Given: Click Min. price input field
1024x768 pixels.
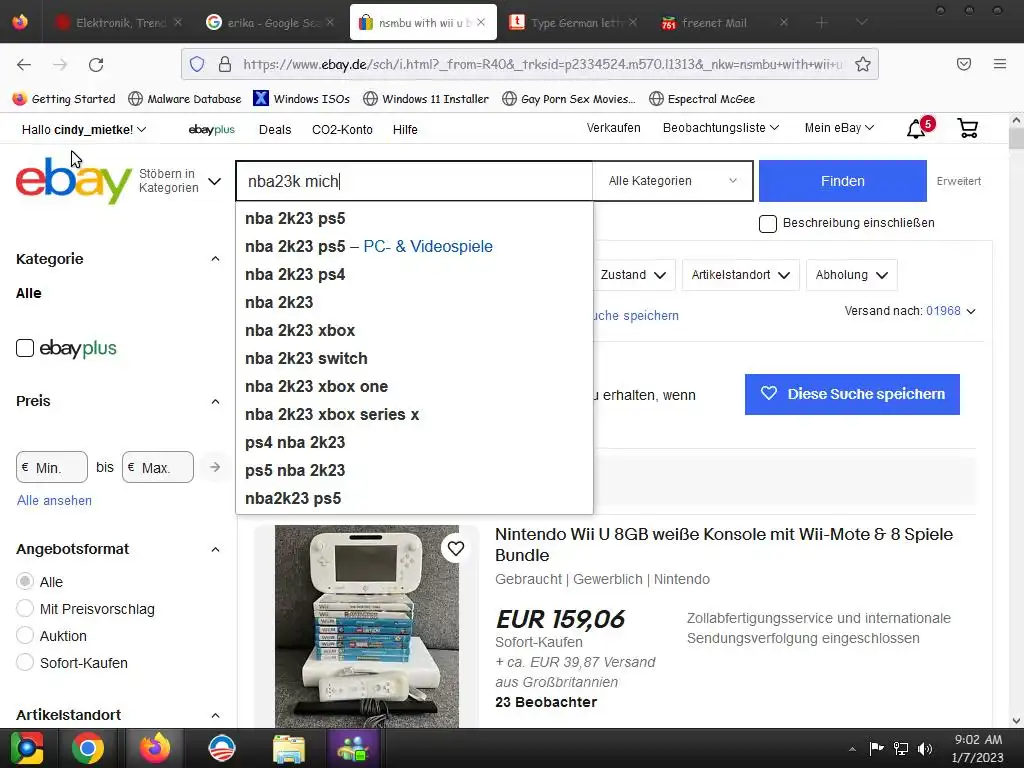Looking at the screenshot, I should pyautogui.click(x=52, y=467).
